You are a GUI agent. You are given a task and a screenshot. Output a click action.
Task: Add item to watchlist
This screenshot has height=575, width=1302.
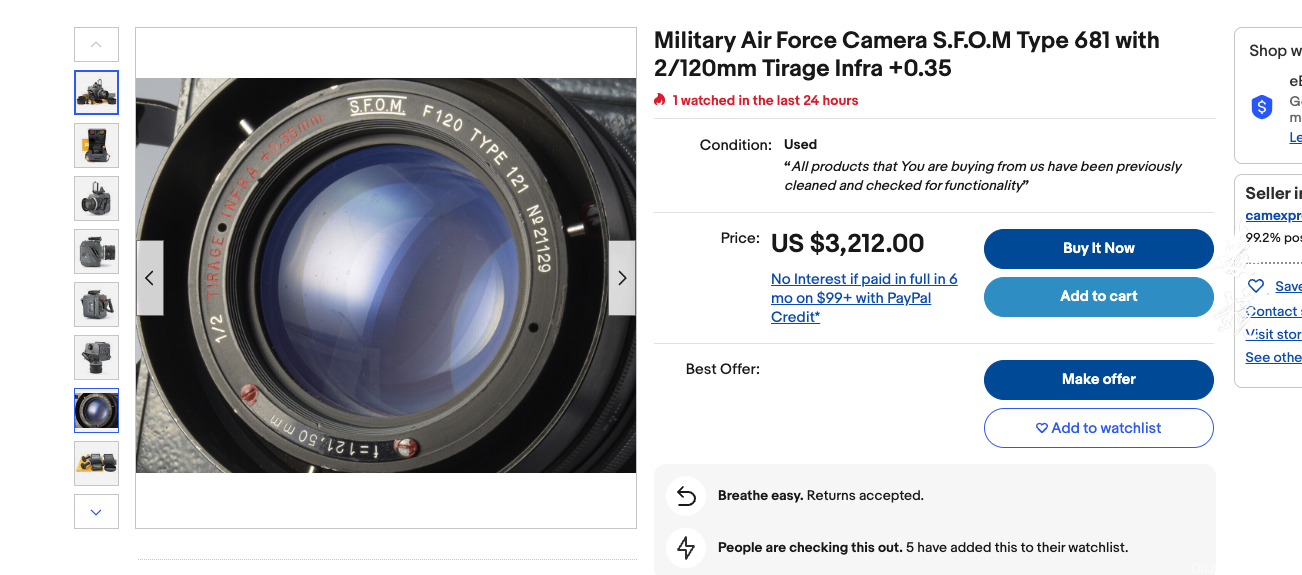tap(1099, 428)
